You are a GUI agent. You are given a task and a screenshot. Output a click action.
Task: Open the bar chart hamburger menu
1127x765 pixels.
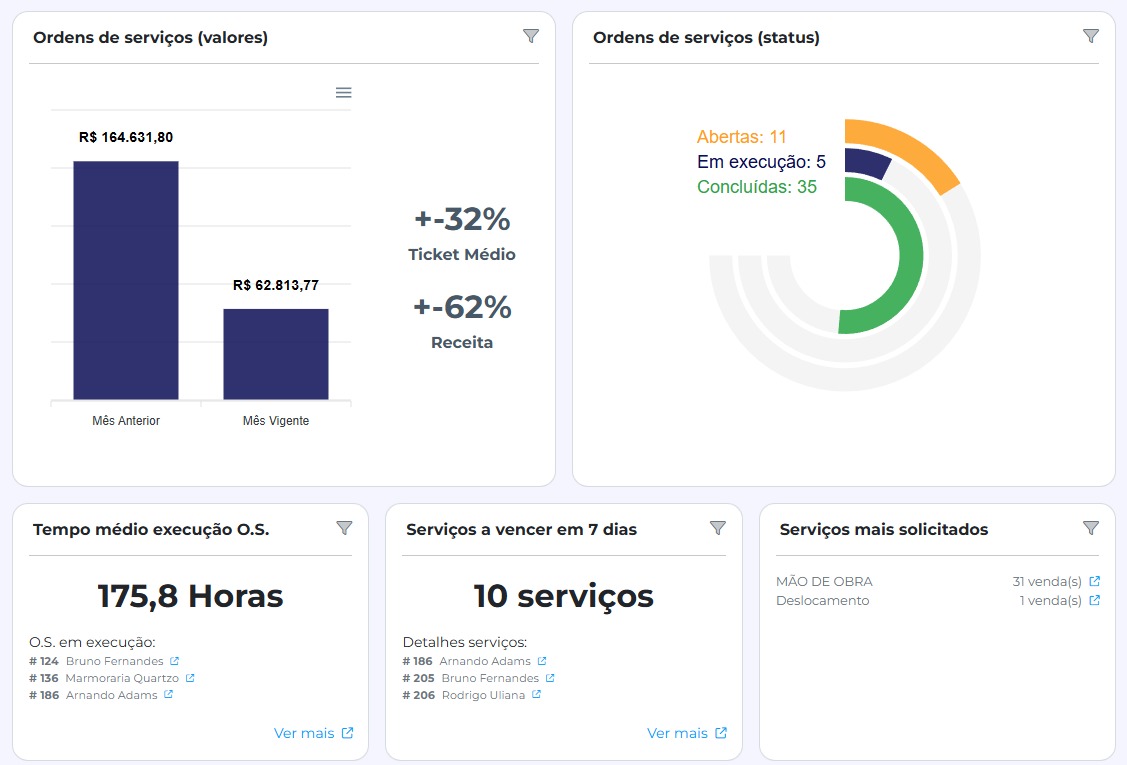pyautogui.click(x=343, y=92)
